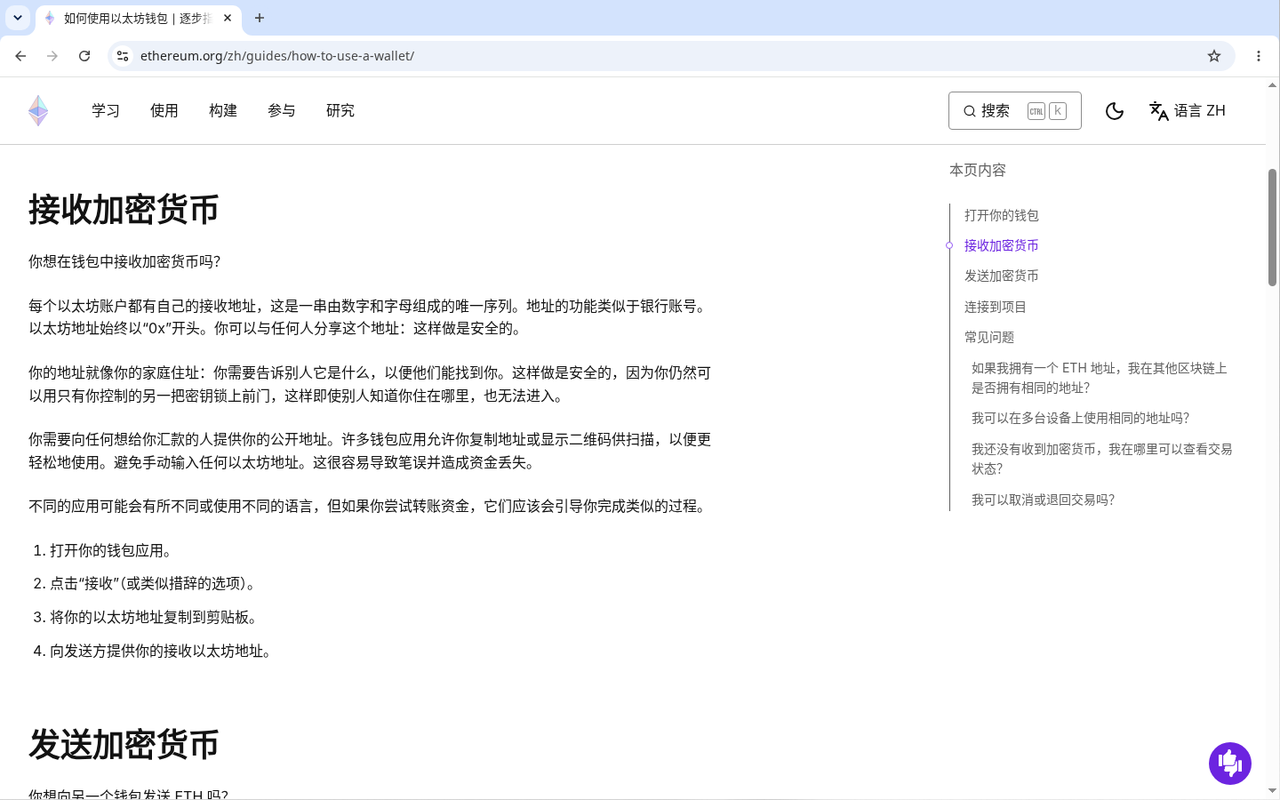Open the 语言 ZH language selector

1187,111
